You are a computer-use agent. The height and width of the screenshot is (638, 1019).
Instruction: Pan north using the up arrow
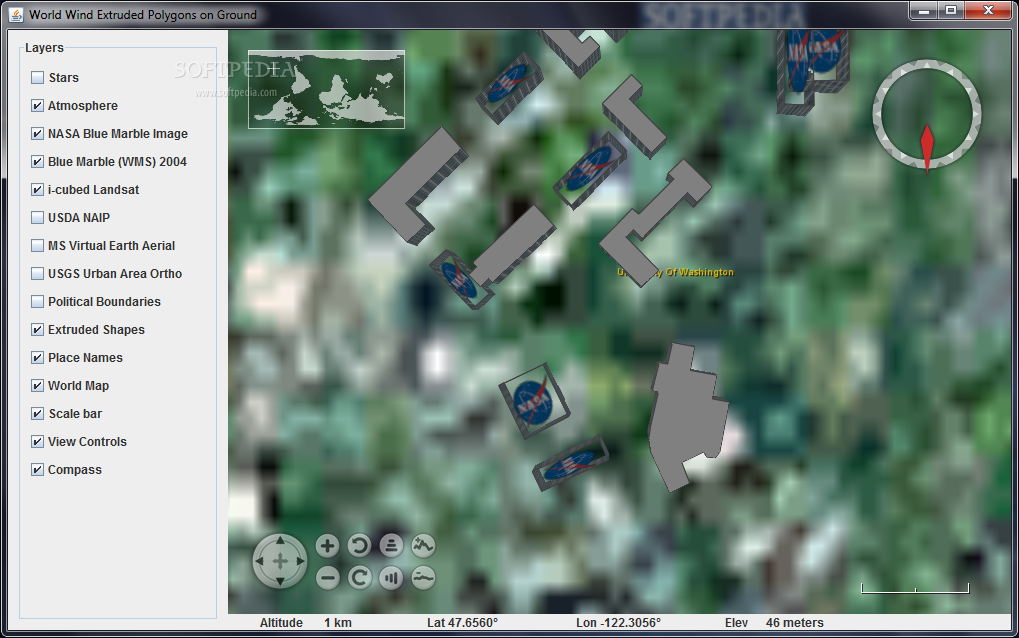[x=280, y=541]
